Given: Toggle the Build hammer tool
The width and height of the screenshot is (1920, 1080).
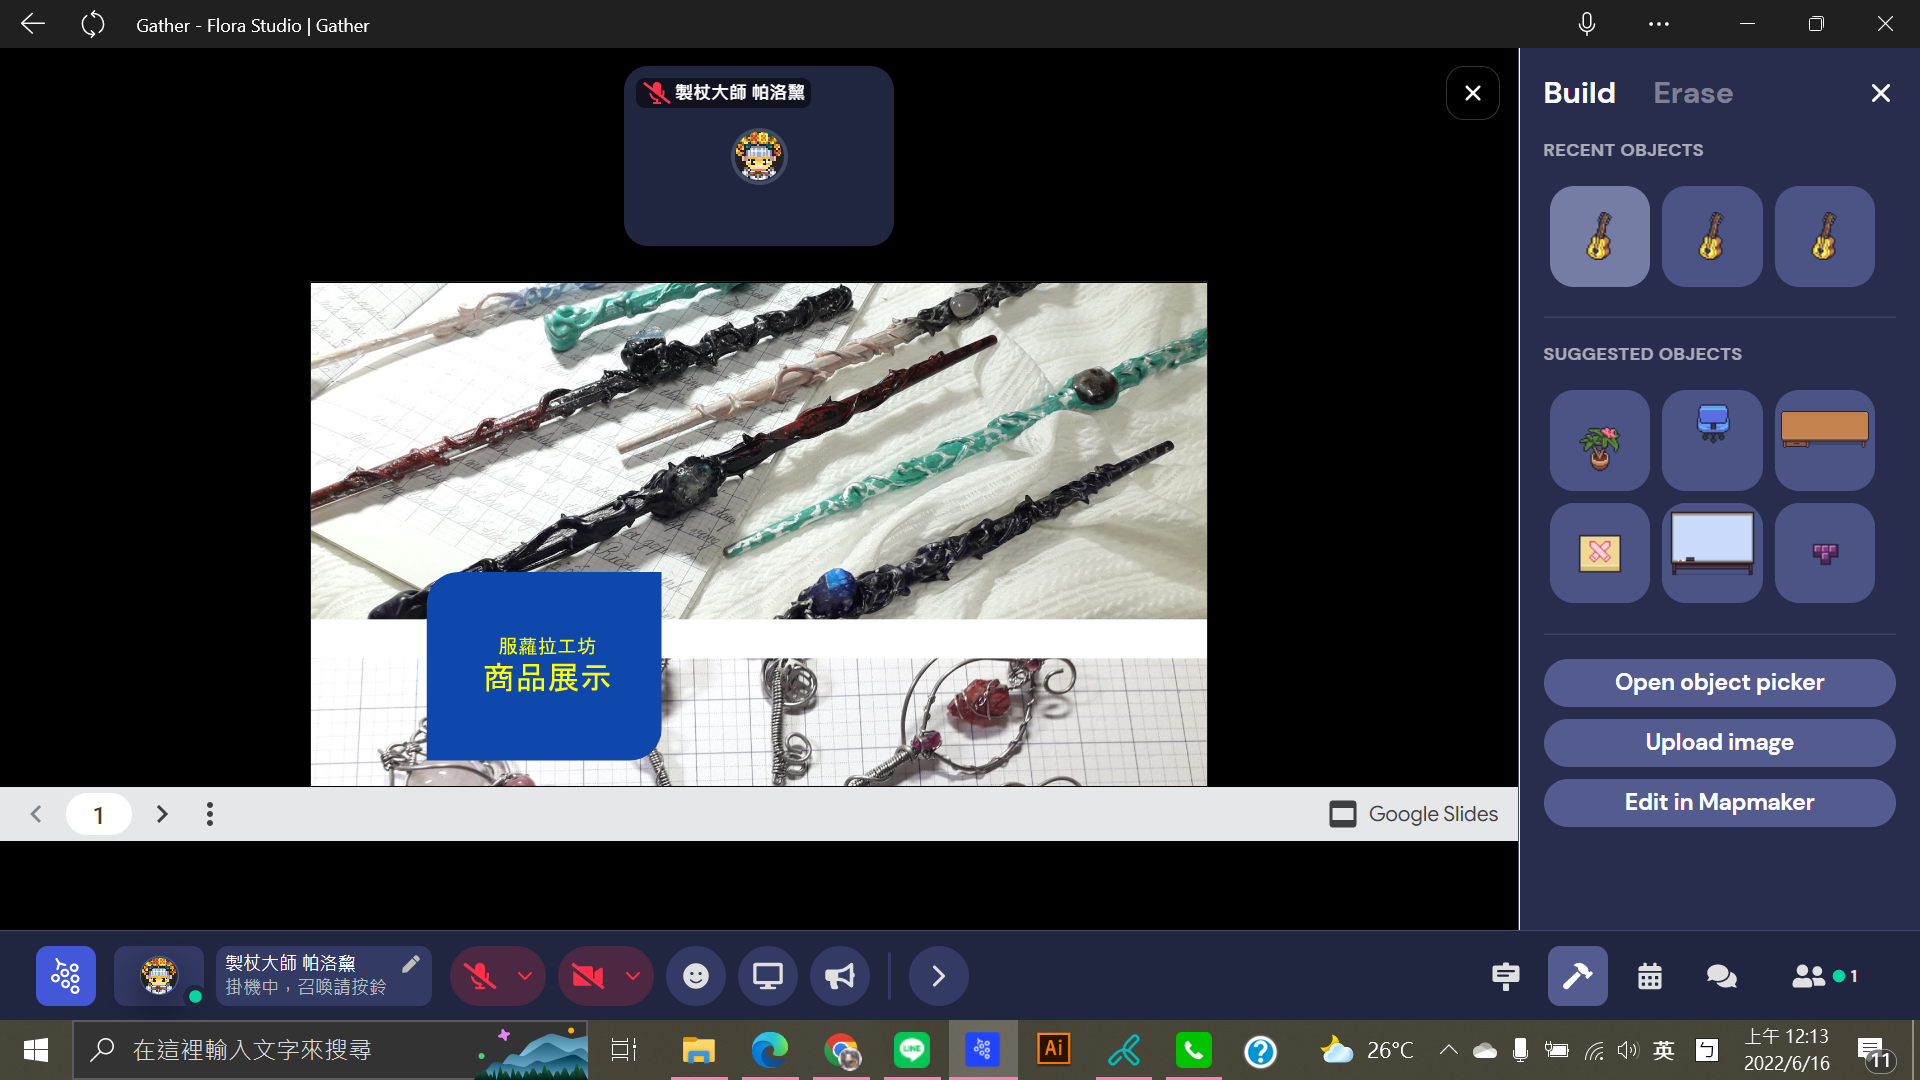Looking at the screenshot, I should click(1578, 976).
